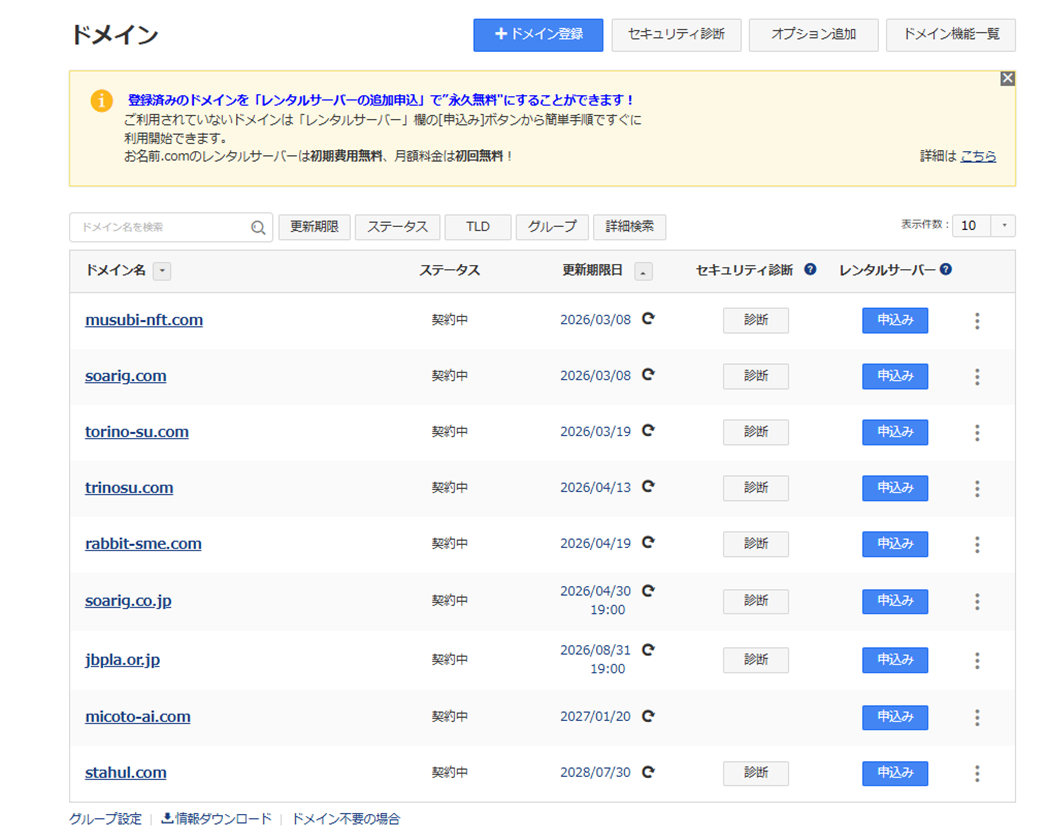The width and height of the screenshot is (1048, 840).
Task: Click the help icon beside セキュリティ診断 header
Action: pyautogui.click(x=810, y=269)
